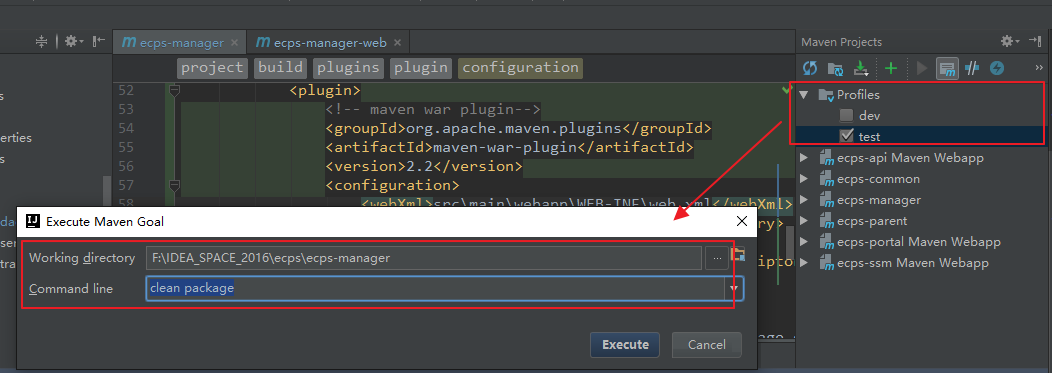Select ecps-parent in Maven Projects tree
Screen dimensions: 1052x373
[x=872, y=221]
